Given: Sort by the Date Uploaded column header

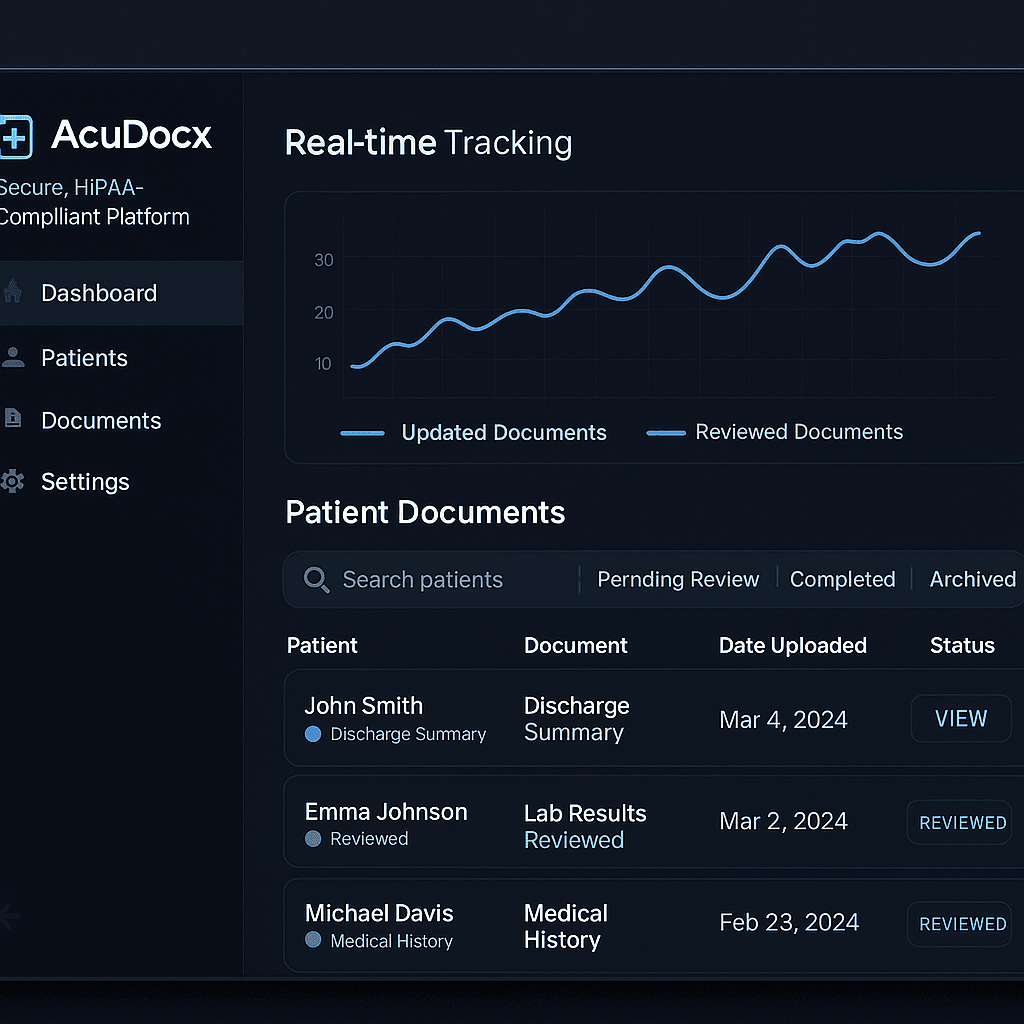Looking at the screenshot, I should (x=792, y=645).
